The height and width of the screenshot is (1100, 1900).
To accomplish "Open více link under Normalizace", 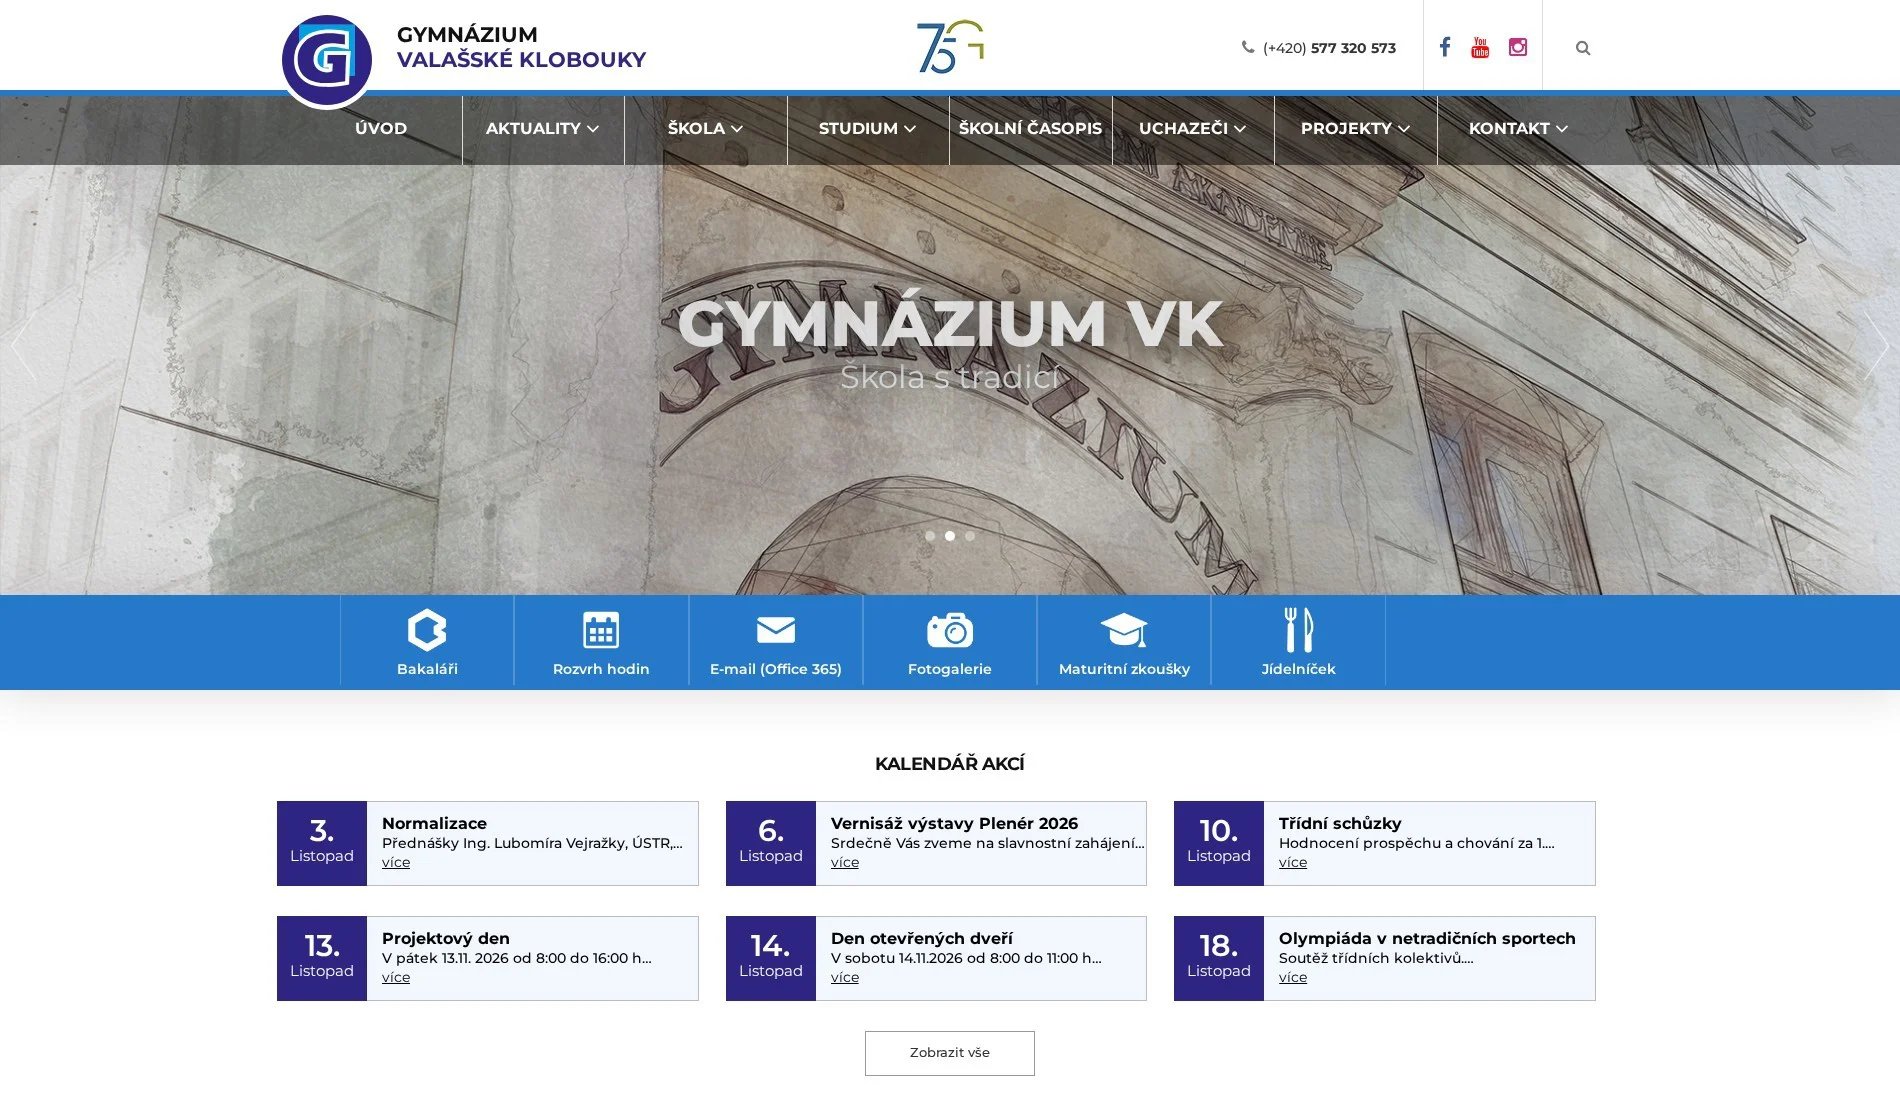I will pyautogui.click(x=396, y=863).
